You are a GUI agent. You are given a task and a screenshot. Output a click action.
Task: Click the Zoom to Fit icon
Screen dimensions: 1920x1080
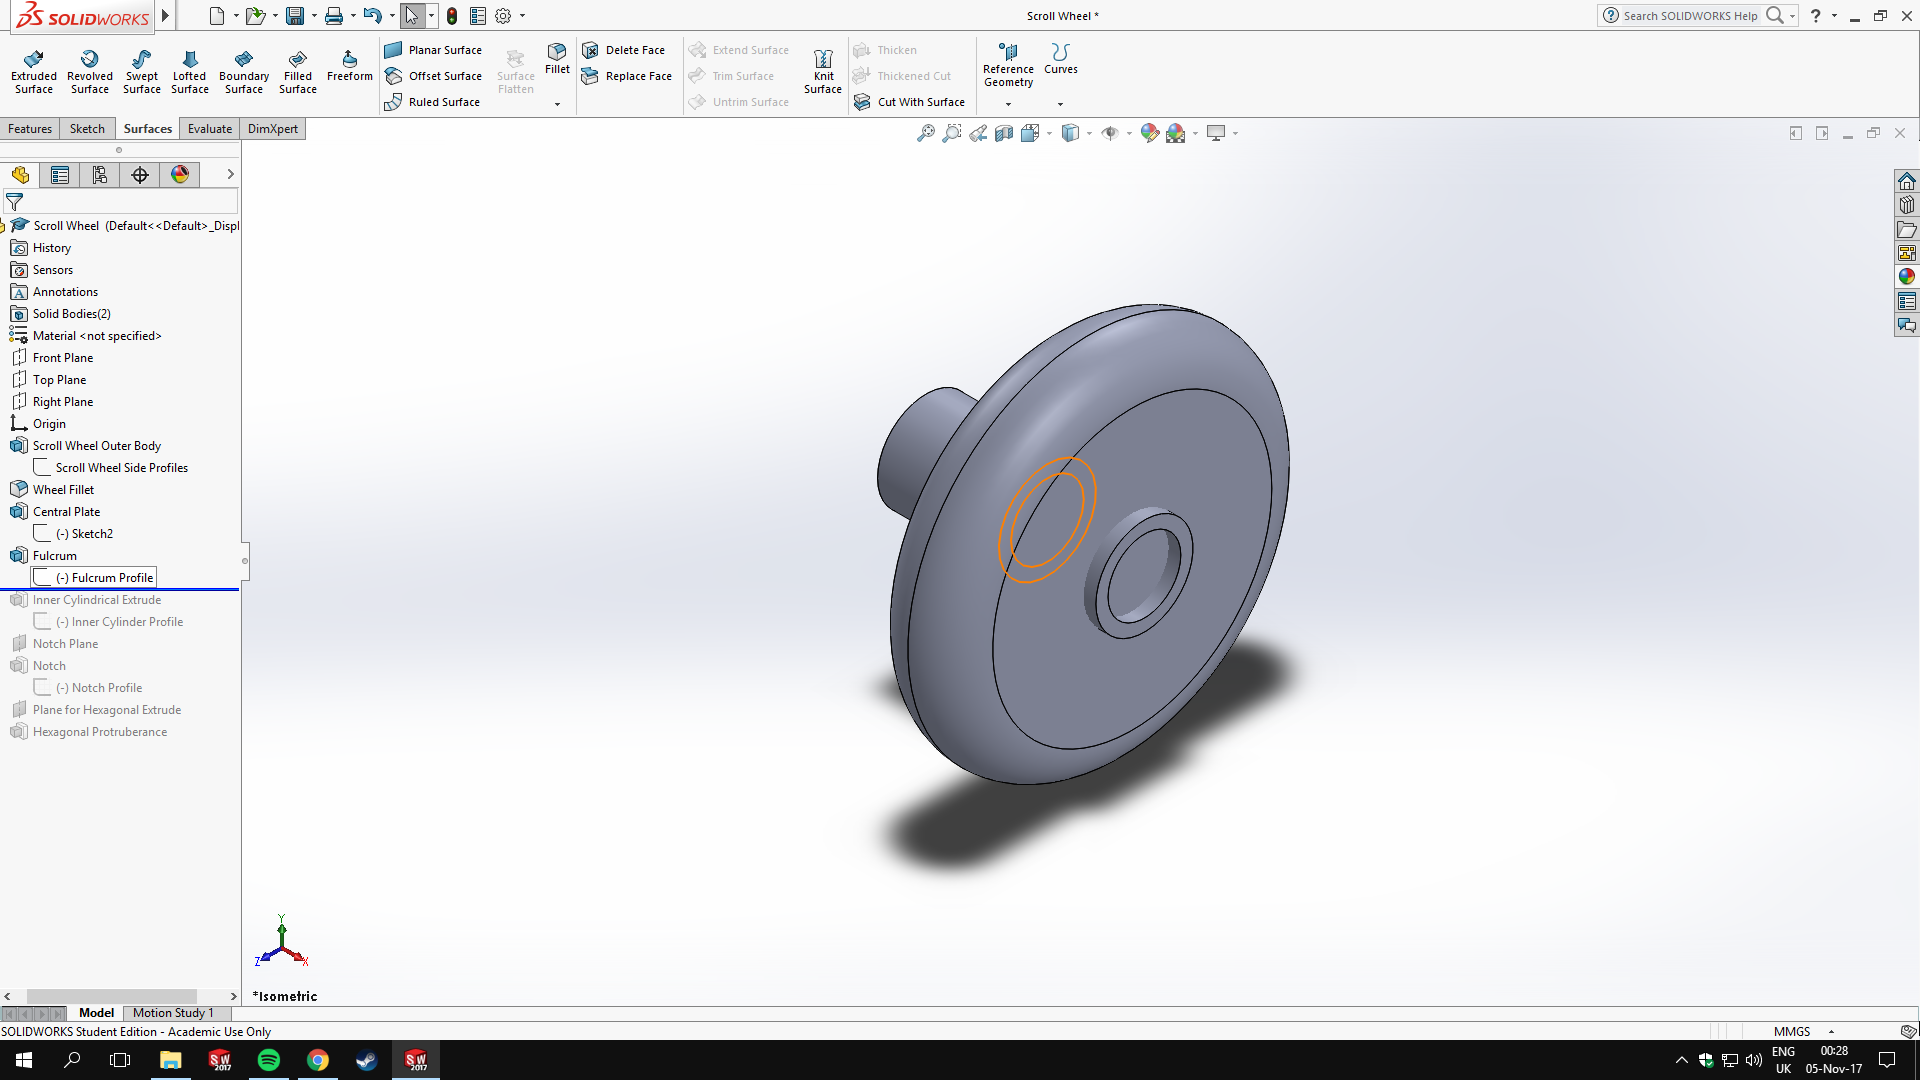pyautogui.click(x=926, y=133)
